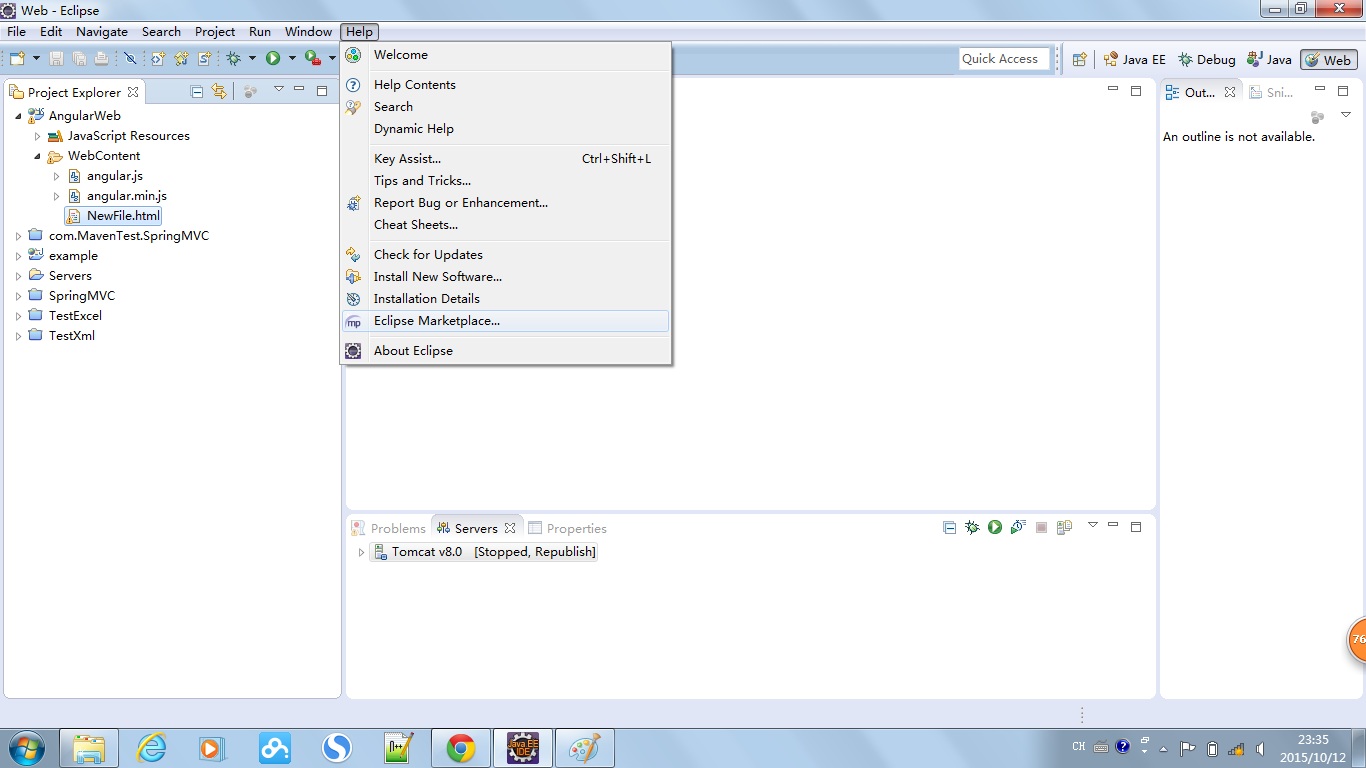
Task: Close the Project Explorer tab
Action: (x=133, y=92)
